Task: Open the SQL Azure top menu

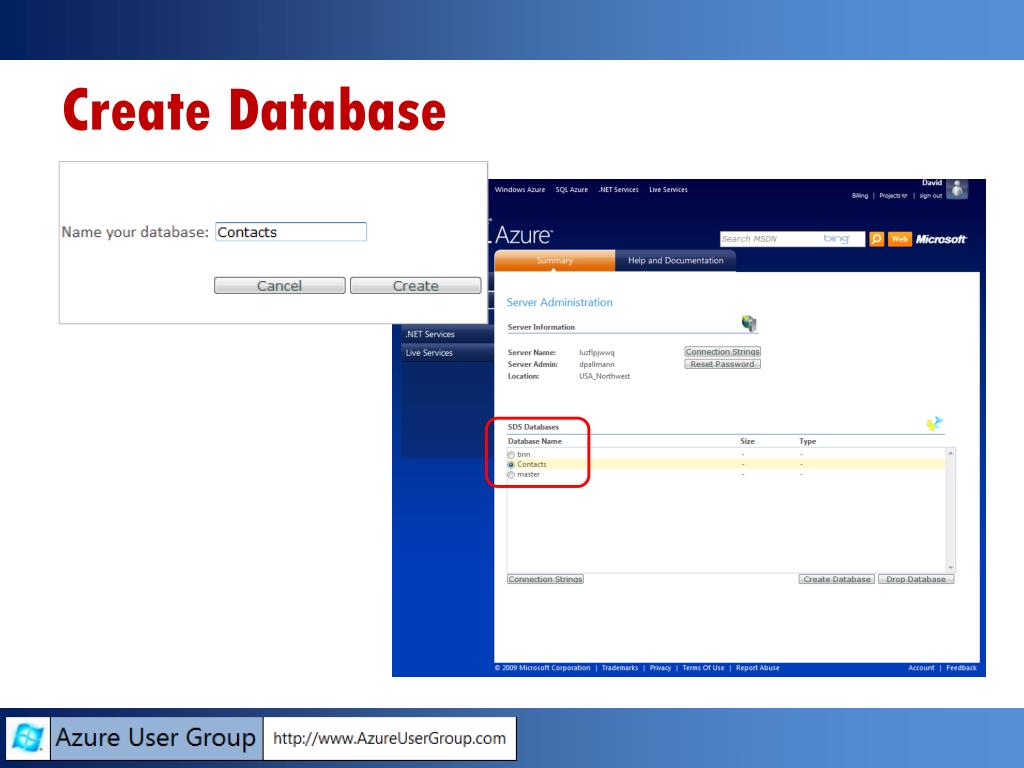Action: (x=571, y=190)
